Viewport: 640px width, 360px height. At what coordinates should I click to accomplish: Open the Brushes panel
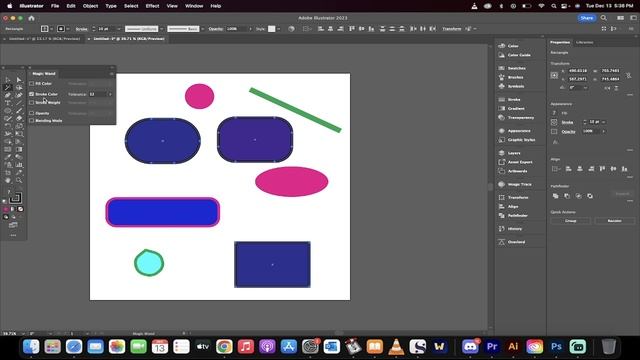pos(511,77)
